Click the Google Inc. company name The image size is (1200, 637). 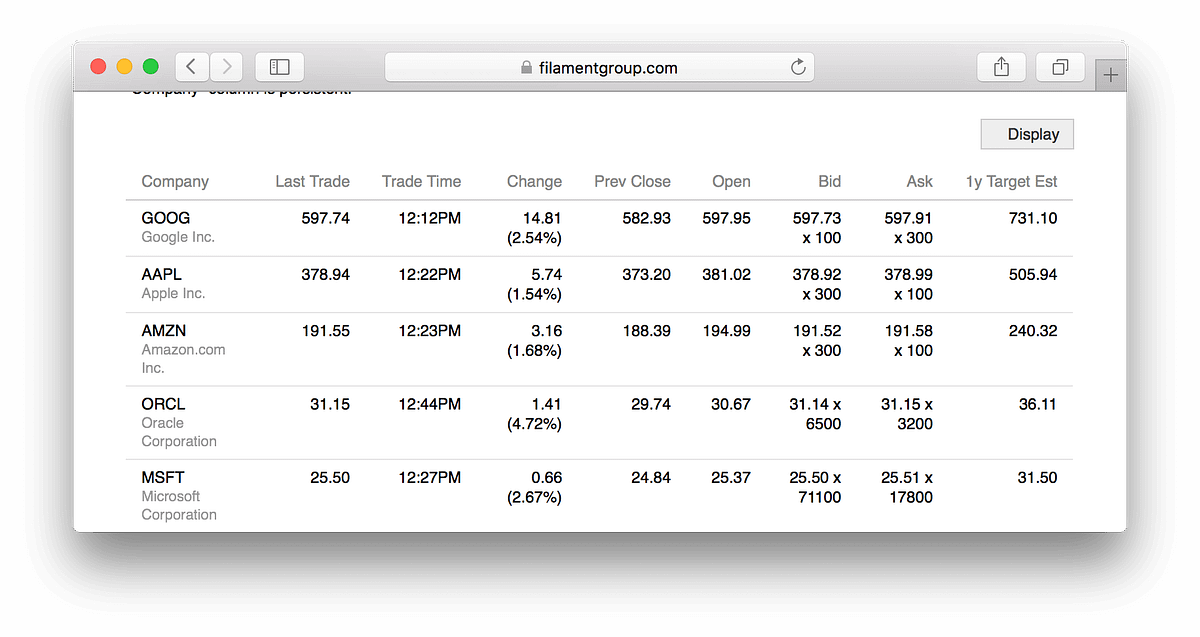point(178,237)
